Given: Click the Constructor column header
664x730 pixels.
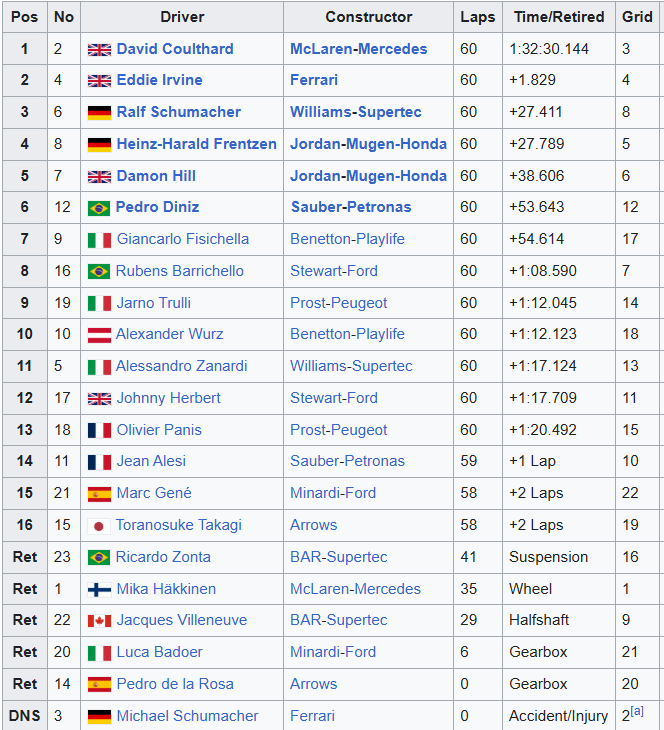Looking at the screenshot, I should coord(368,17).
